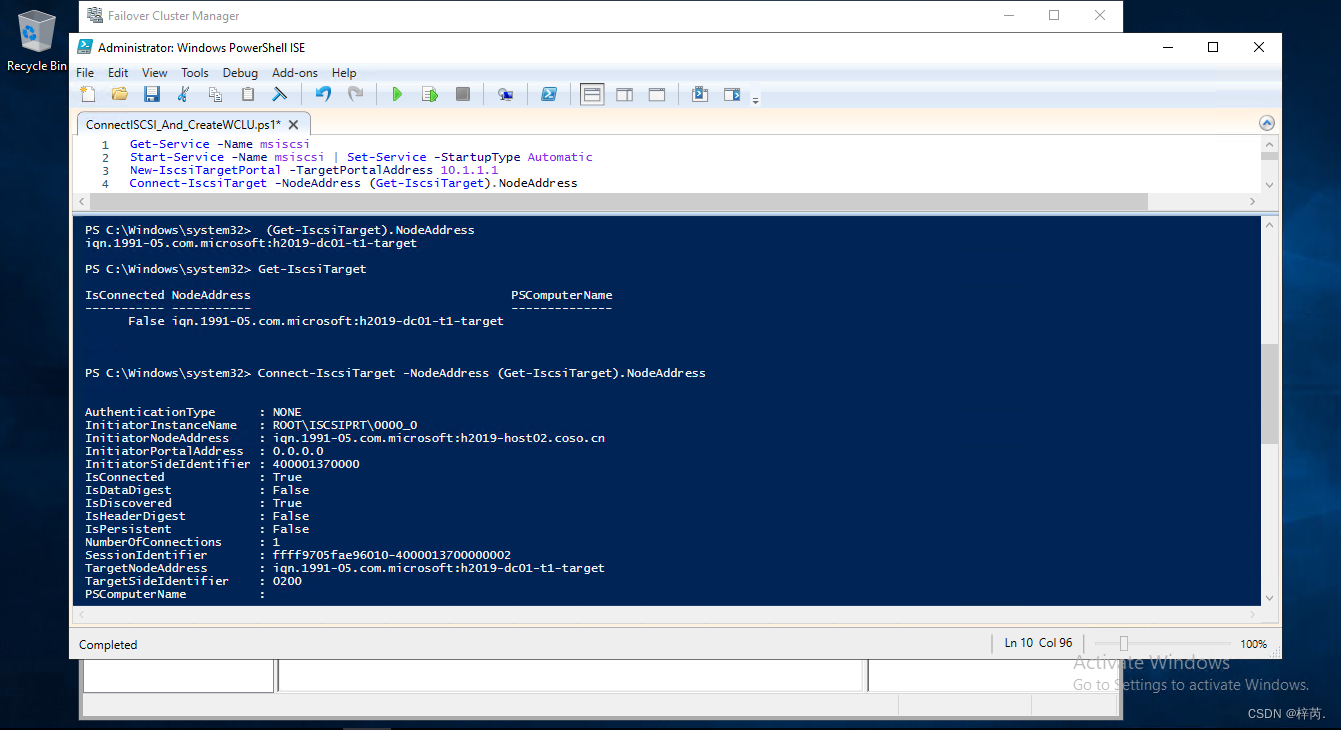
Task: Close the ConnectISCSI_And_CreateWCLU.ps1 script tab
Action: pyautogui.click(x=292, y=123)
